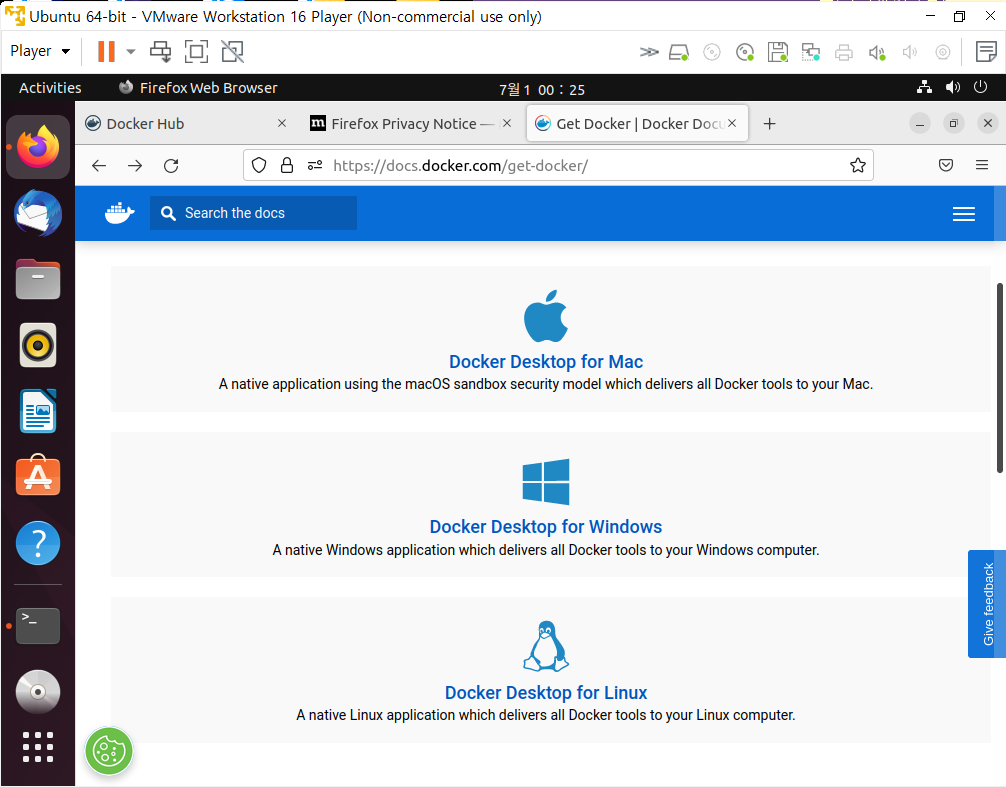Viewport: 1006px width, 787px height.
Task: Open the Terminal from the dock
Action: click(38, 625)
